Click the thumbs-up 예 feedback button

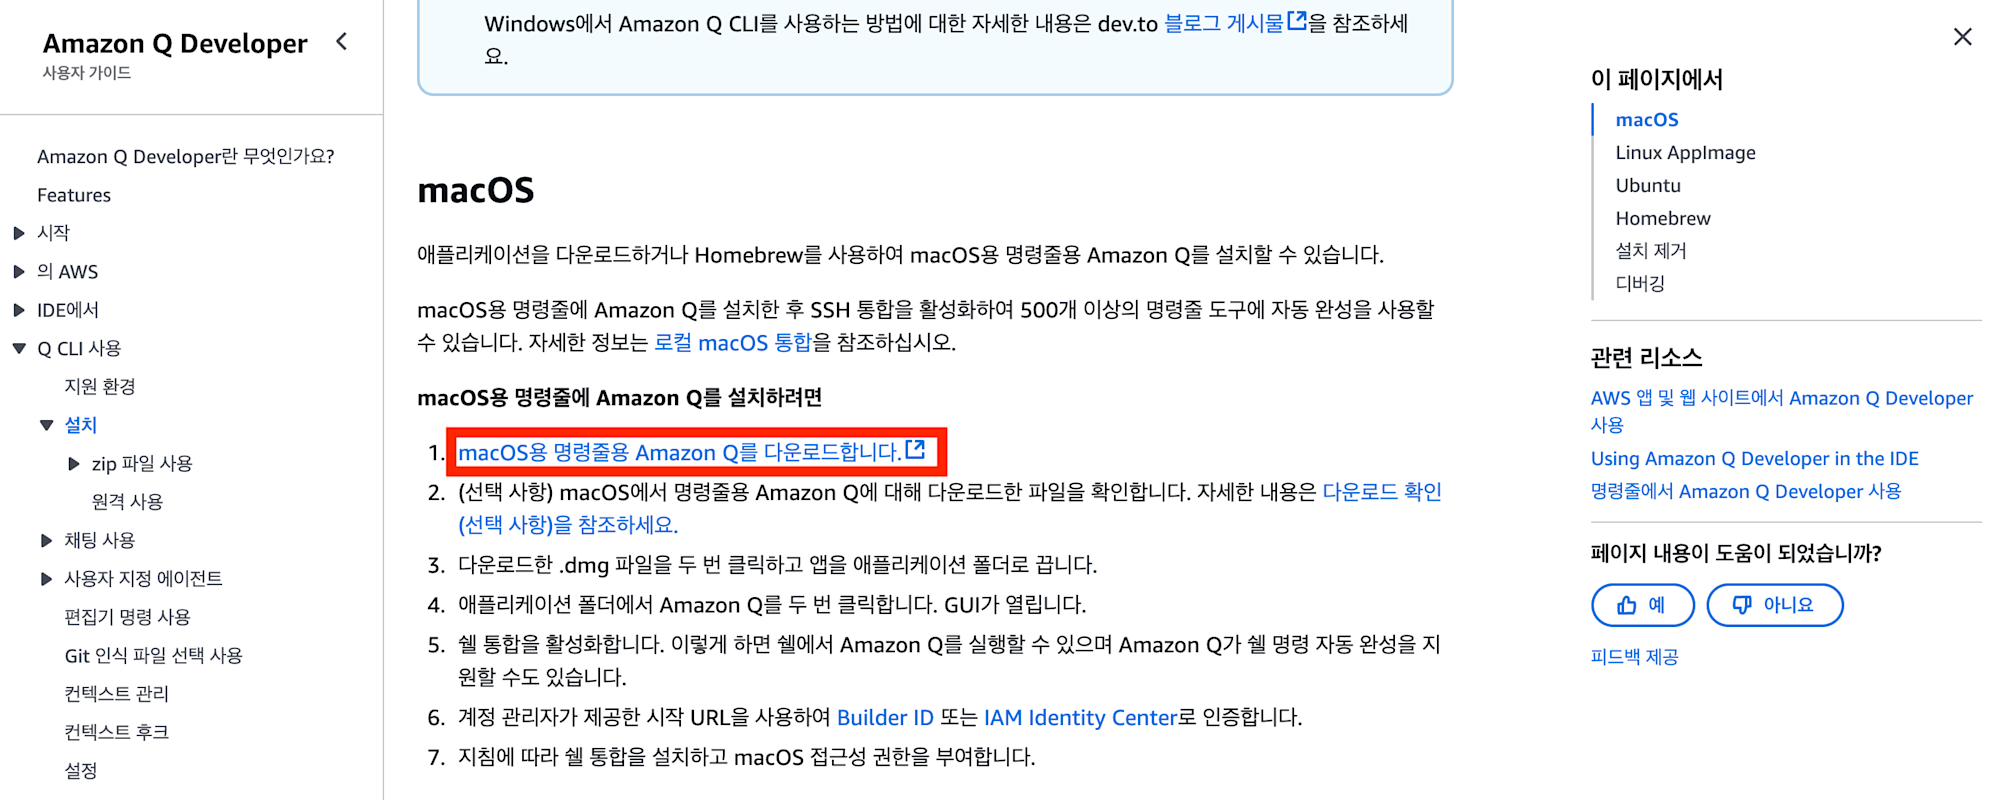(x=1642, y=605)
